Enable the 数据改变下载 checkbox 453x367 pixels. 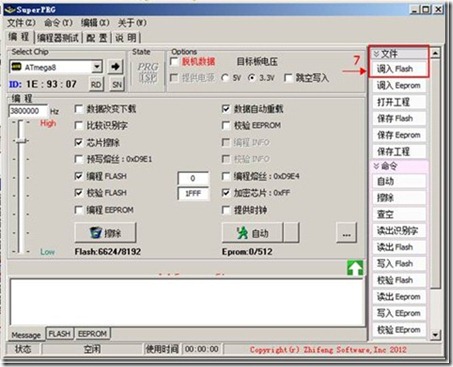point(79,109)
